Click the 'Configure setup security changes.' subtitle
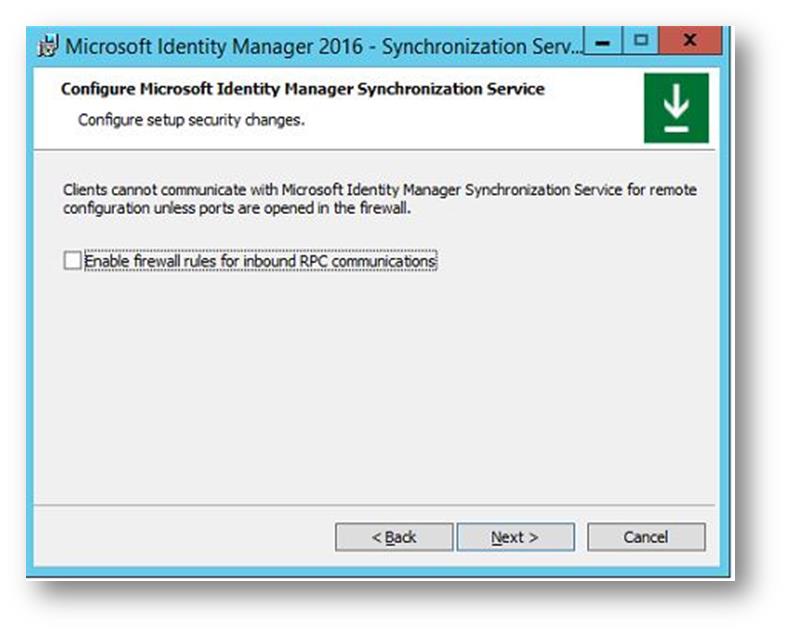 191,120
